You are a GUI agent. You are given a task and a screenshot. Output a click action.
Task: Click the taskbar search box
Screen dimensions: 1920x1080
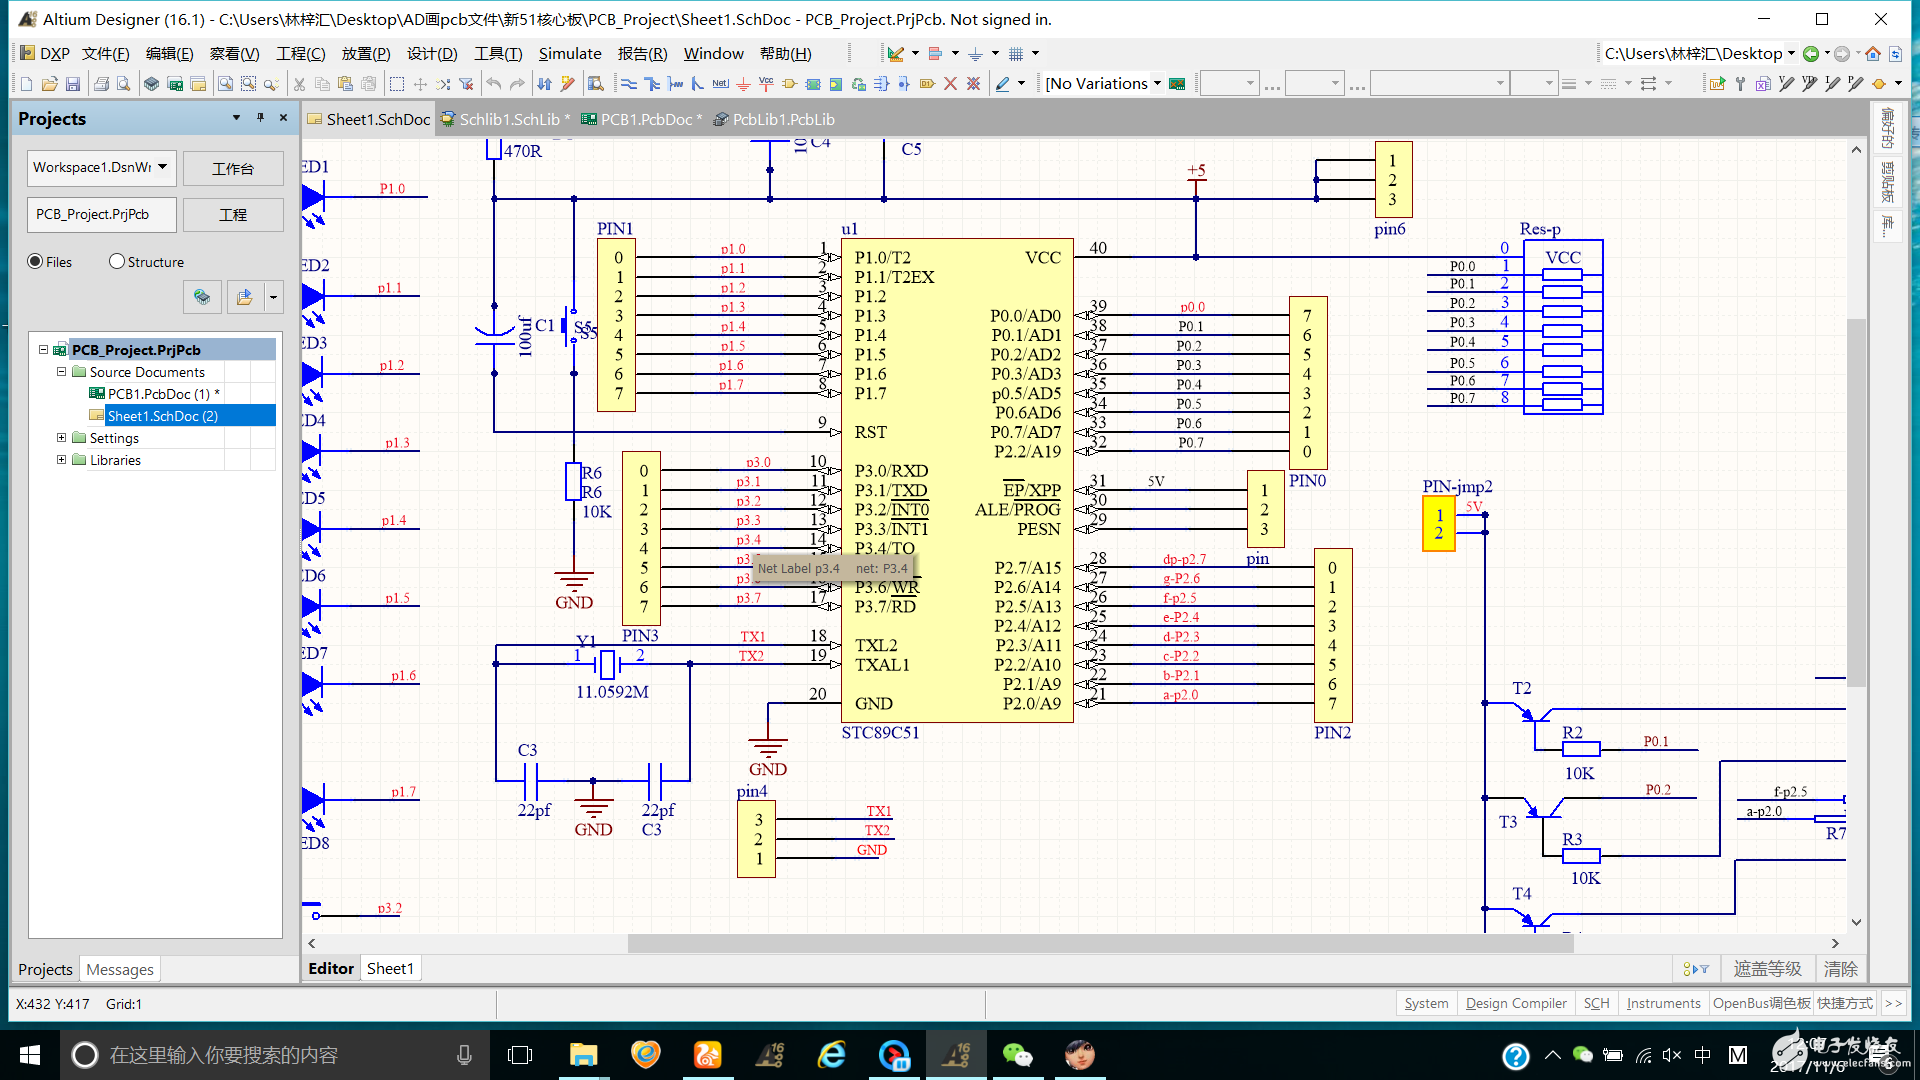pyautogui.click(x=275, y=1055)
